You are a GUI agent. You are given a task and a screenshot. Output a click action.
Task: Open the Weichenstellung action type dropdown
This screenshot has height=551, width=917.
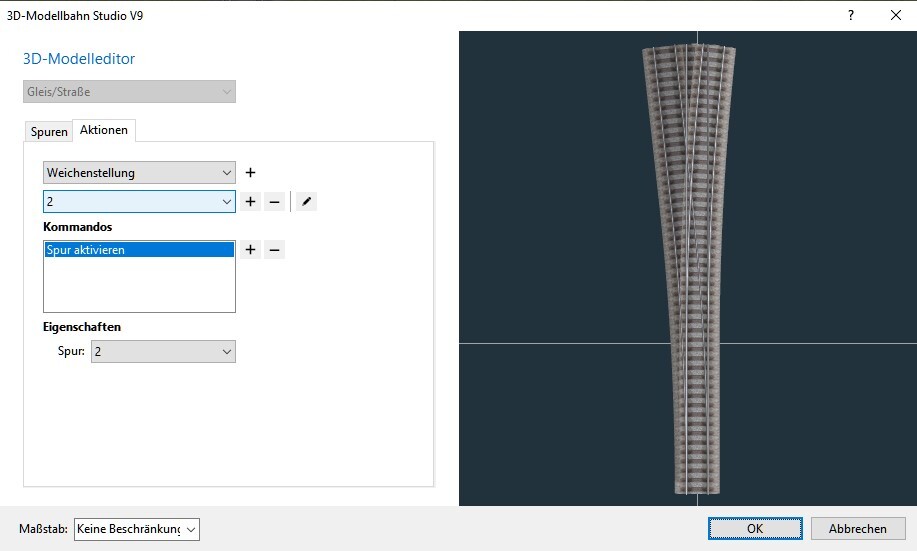[139, 173]
